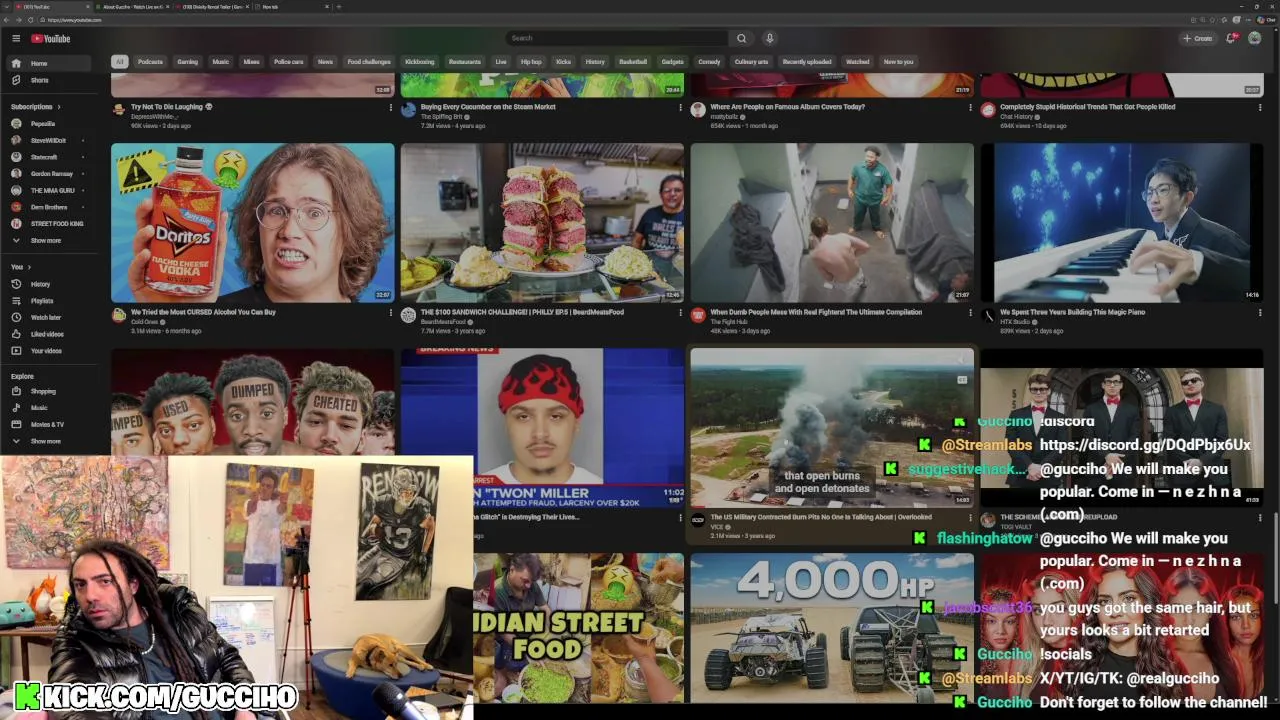
Task: Open the Statecraft subscription channel
Action: [x=48, y=157]
